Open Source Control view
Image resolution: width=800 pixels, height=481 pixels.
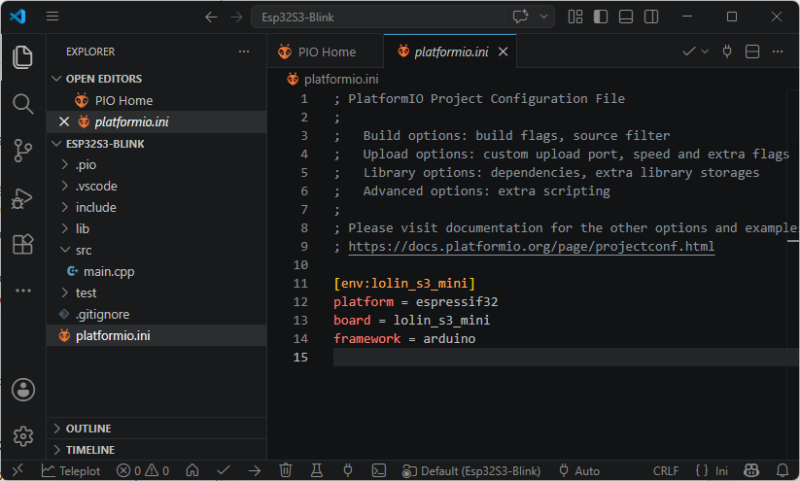(x=23, y=151)
